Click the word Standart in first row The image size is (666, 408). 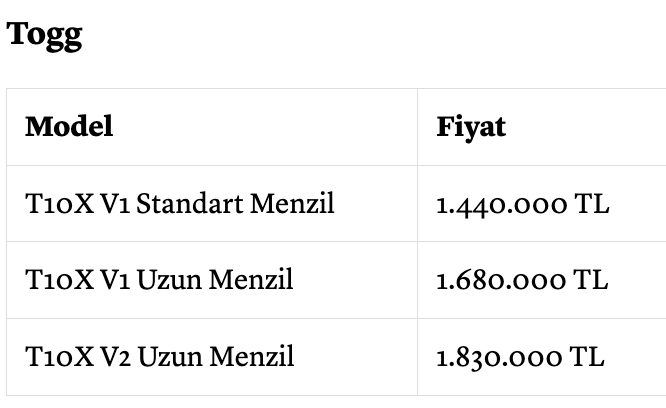coord(190,203)
